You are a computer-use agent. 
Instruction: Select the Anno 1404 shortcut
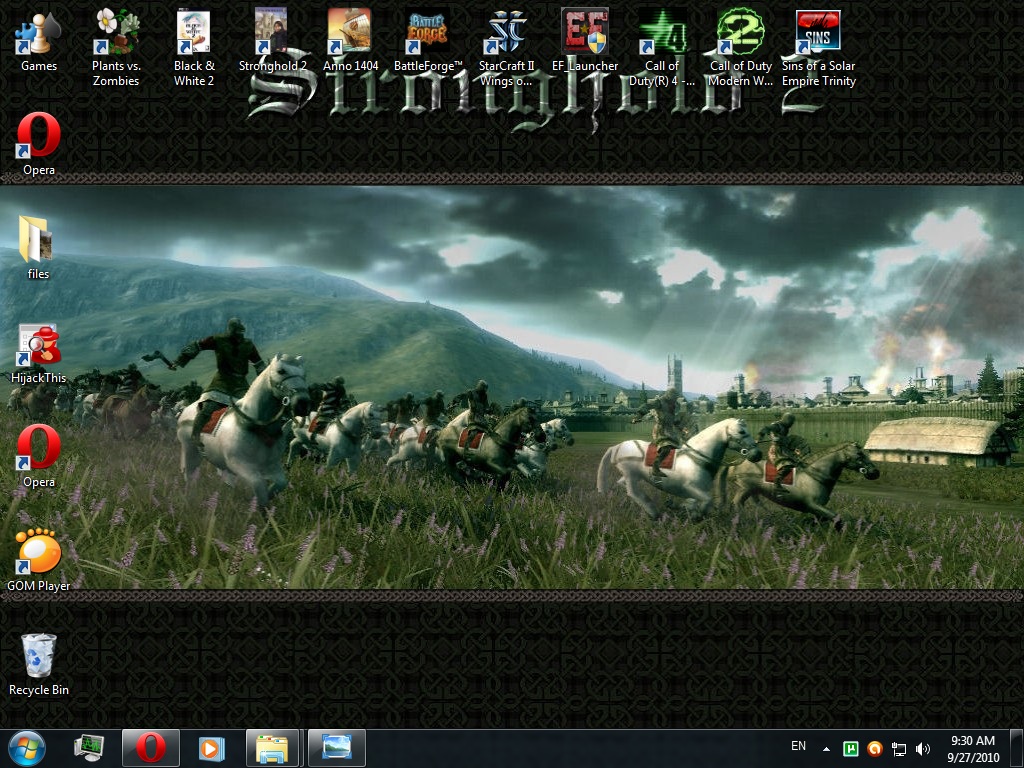[x=350, y=40]
